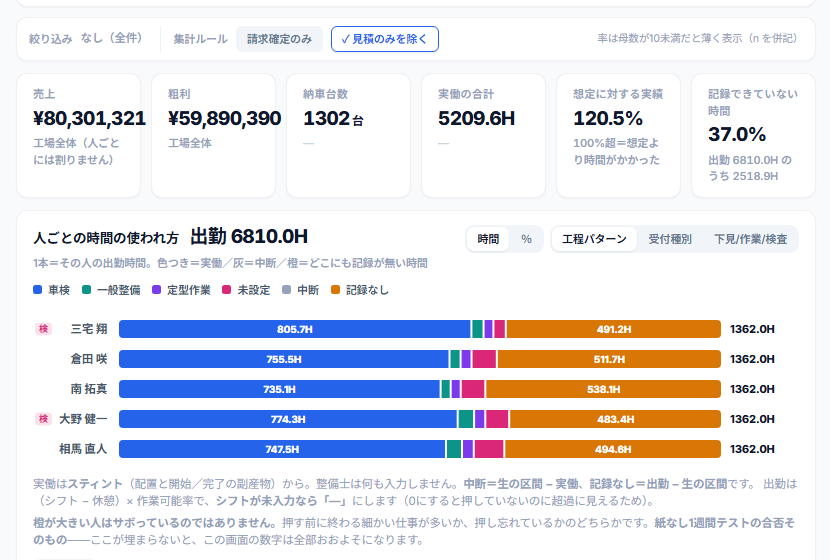The image size is (830, 560).
Task: Click the name 大野 健一
Action: [83, 419]
